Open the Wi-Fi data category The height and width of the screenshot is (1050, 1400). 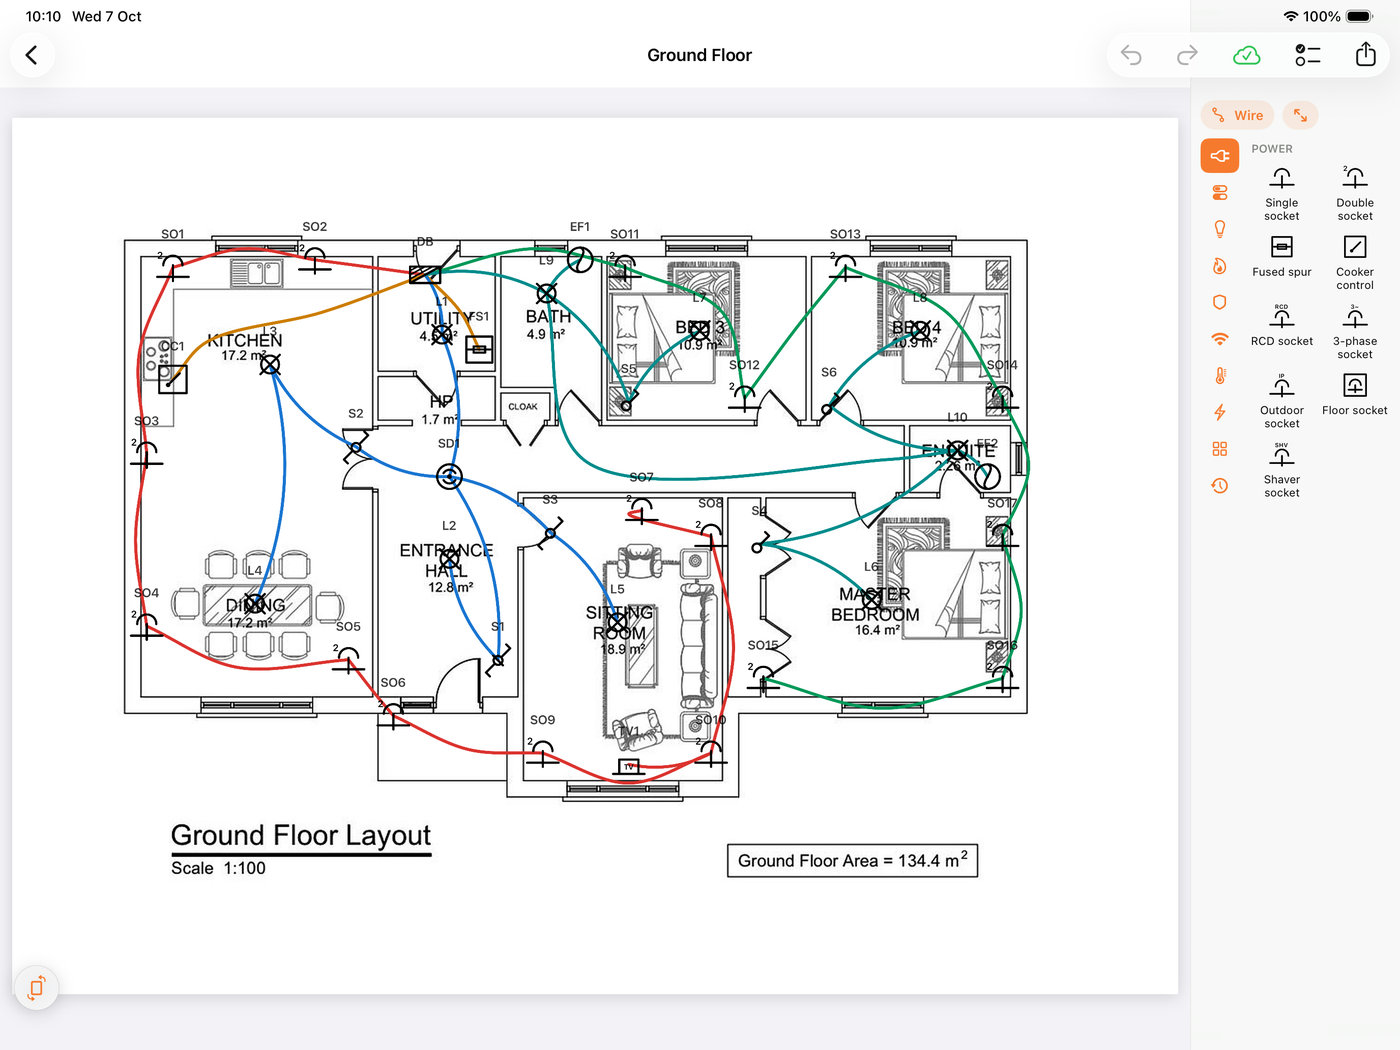coord(1220,339)
